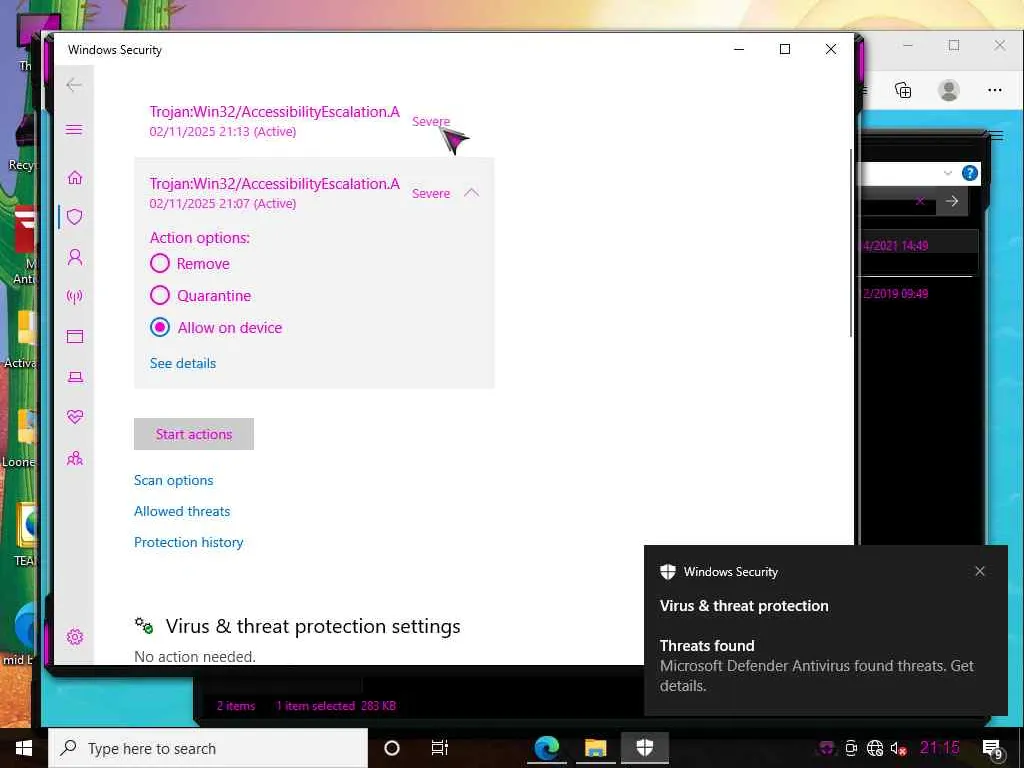Image resolution: width=1024 pixels, height=768 pixels.
Task: Open Firewall & network protection antenna icon
Action: [74, 297]
